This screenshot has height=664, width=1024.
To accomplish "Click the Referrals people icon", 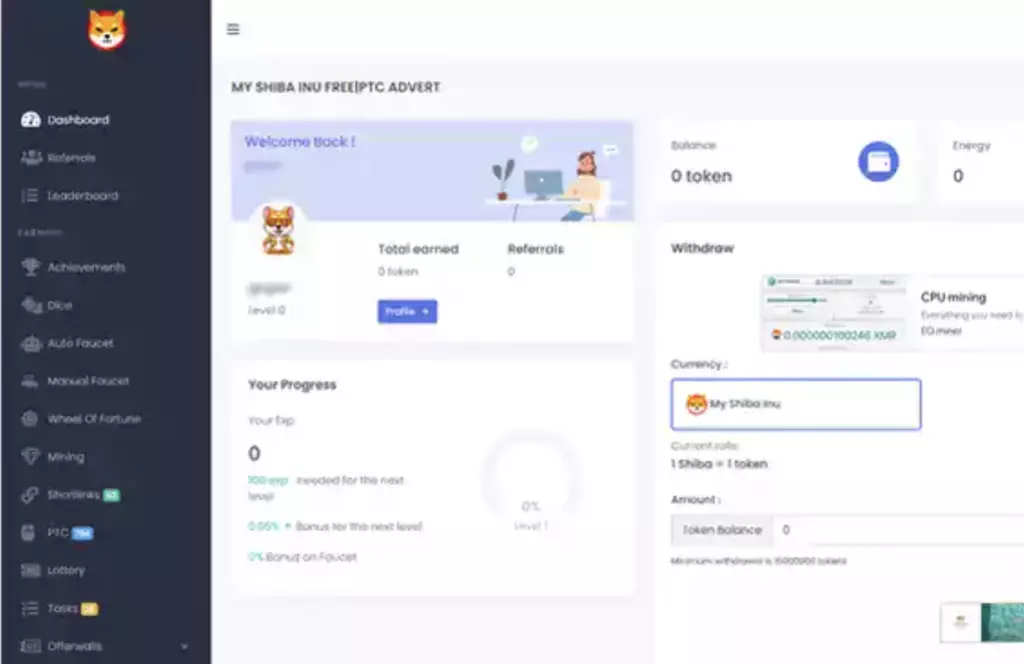I will [x=31, y=157].
